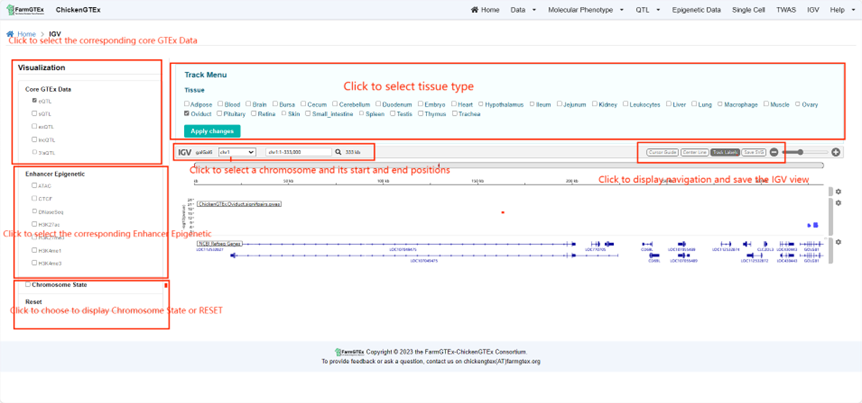Open the TWAS menu item
The image size is (862, 403).
click(787, 10)
